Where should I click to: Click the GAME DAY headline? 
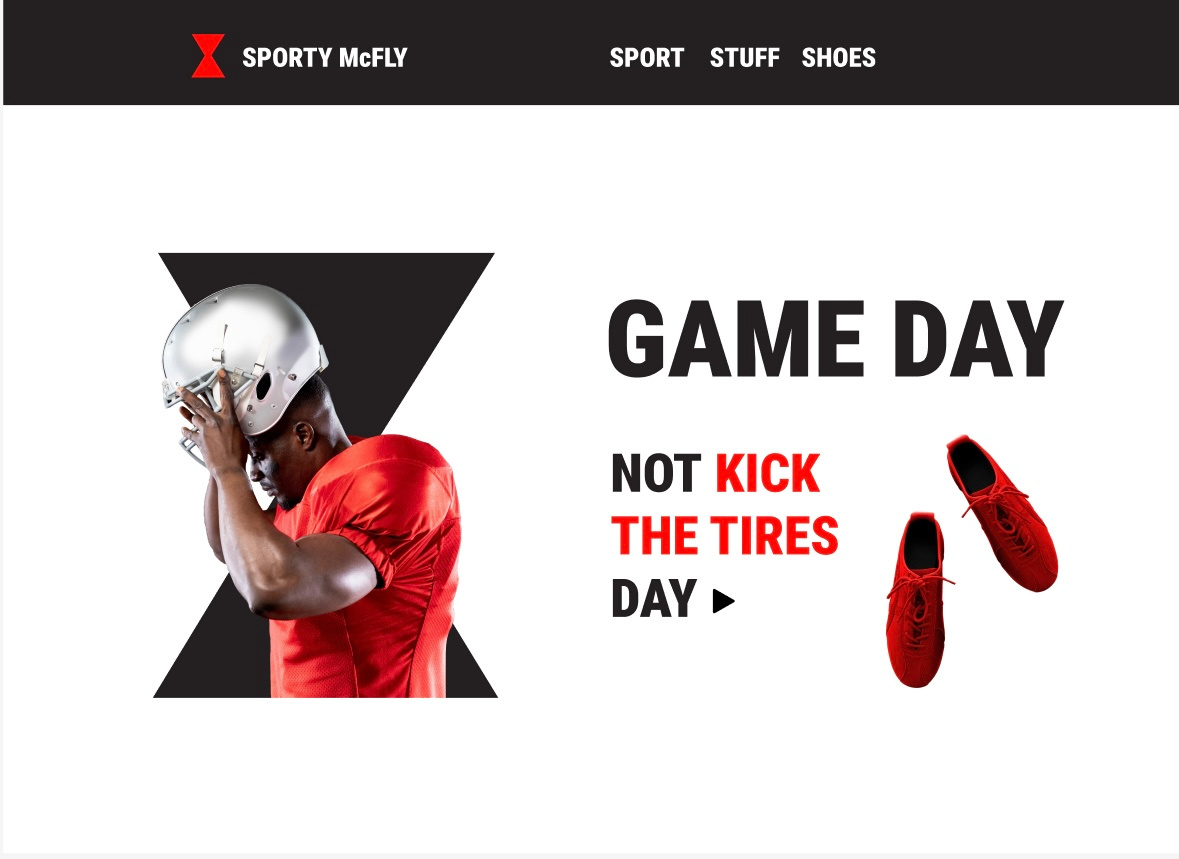coord(835,338)
